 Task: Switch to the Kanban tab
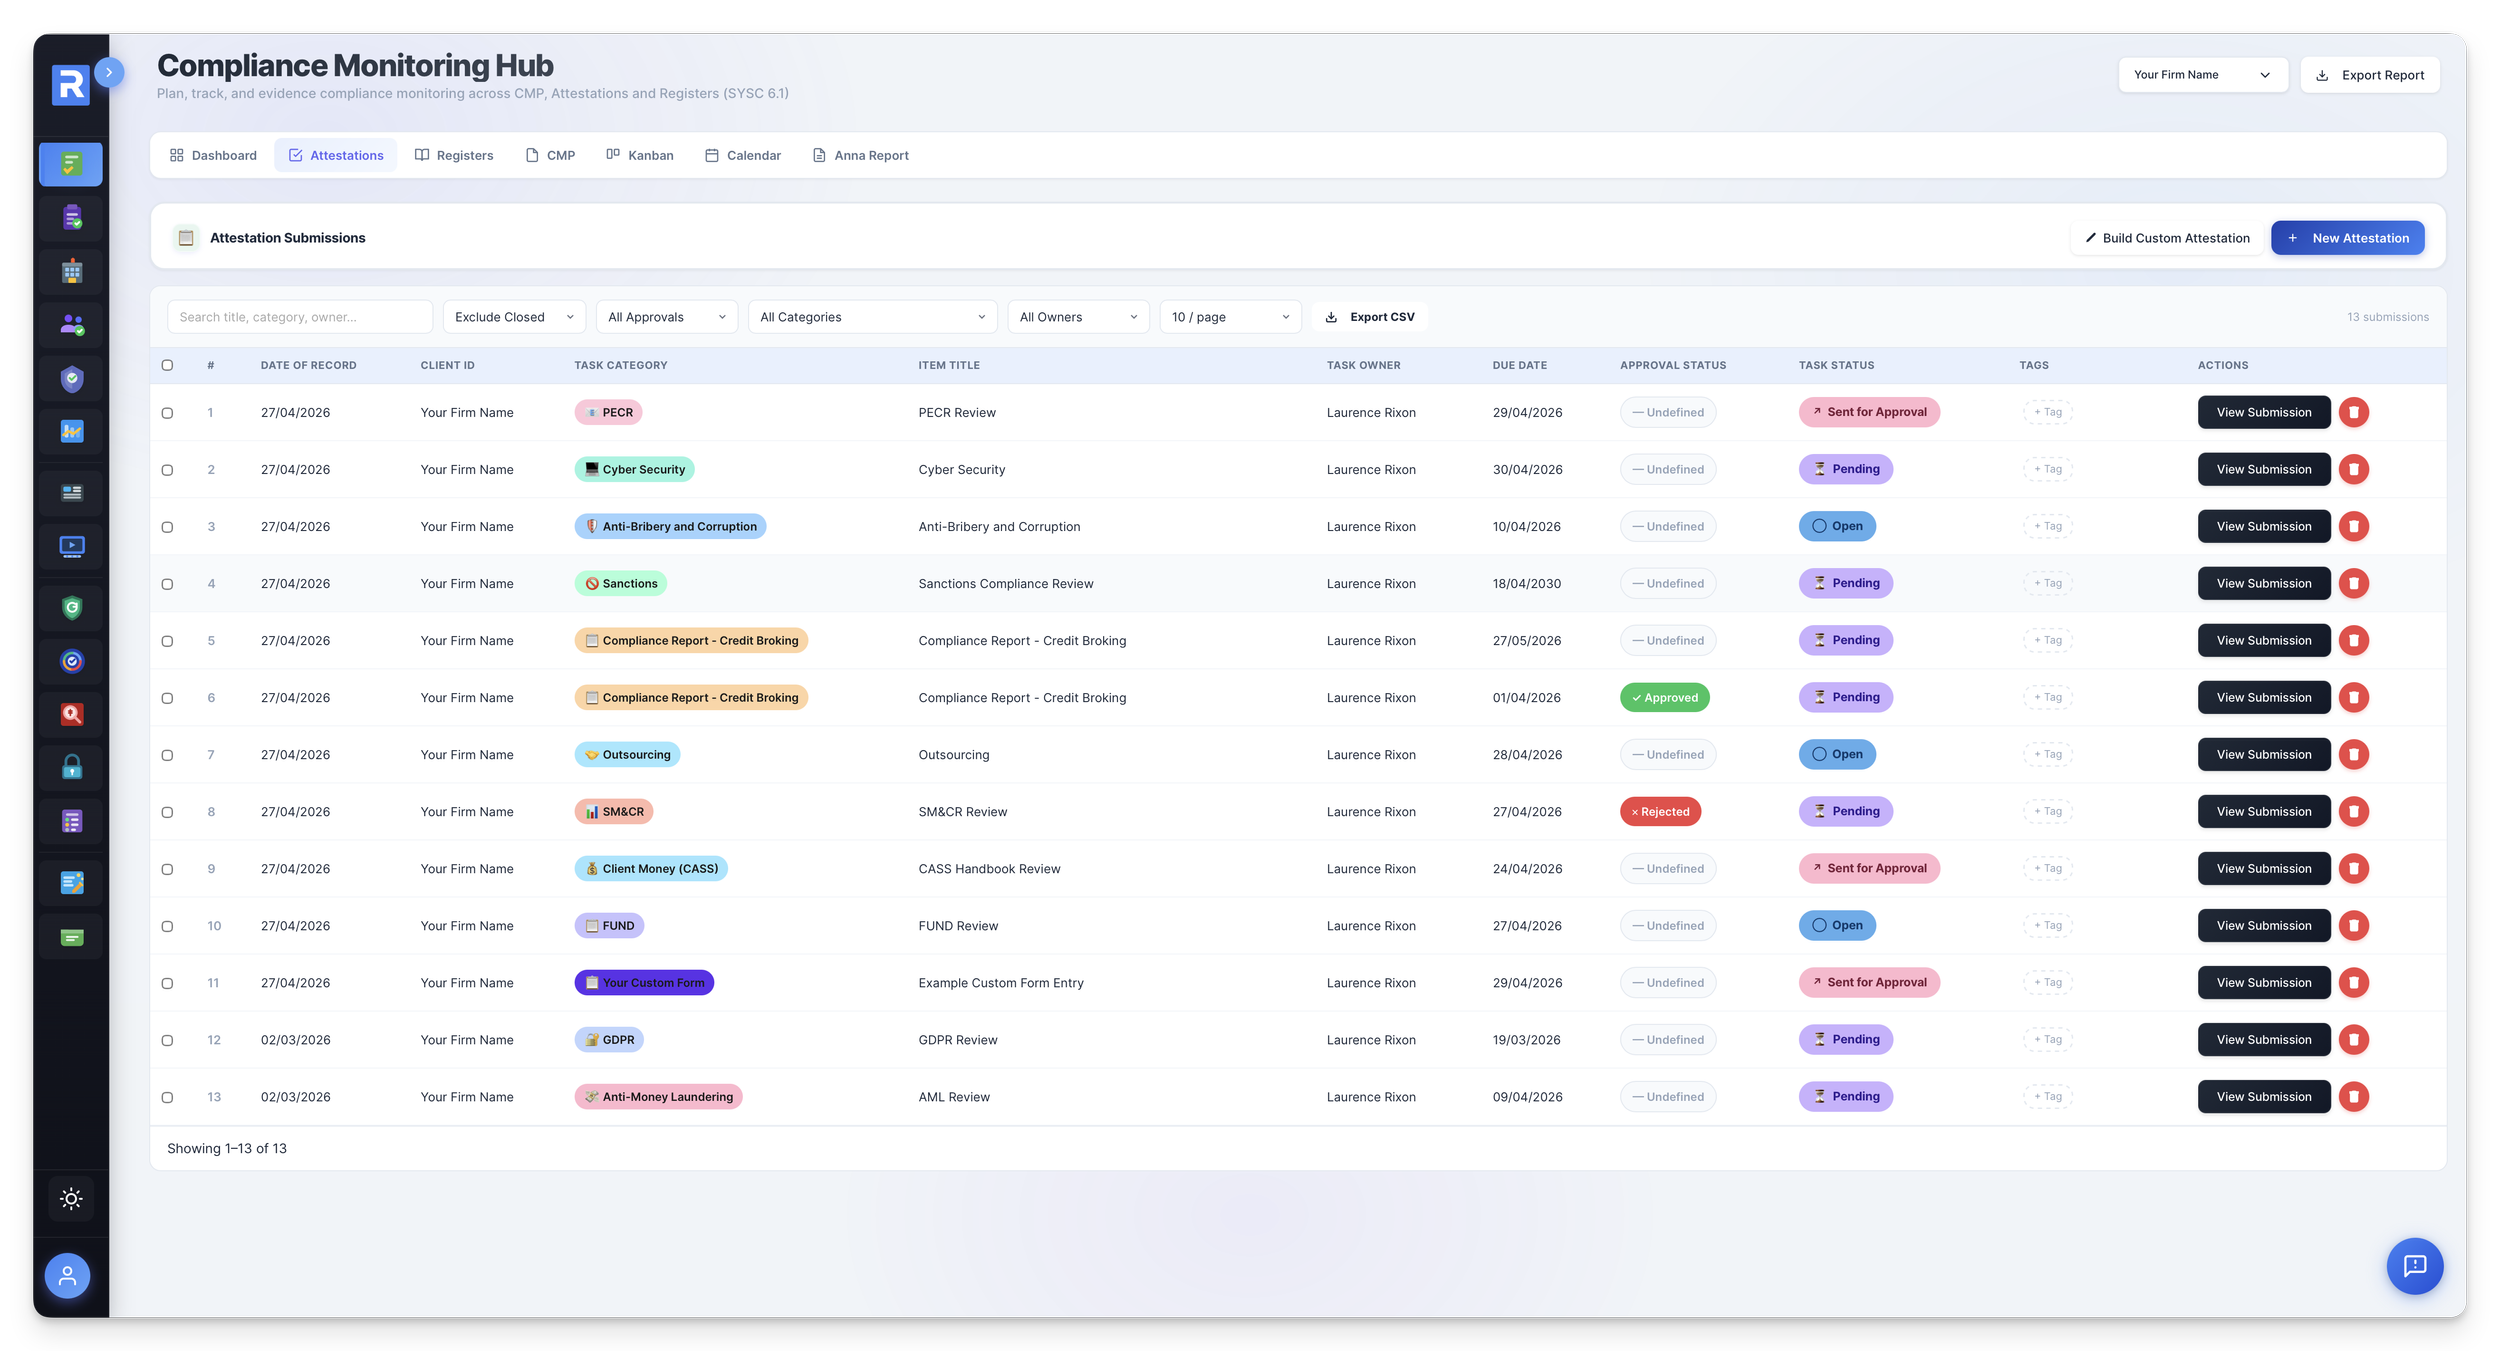coord(640,155)
